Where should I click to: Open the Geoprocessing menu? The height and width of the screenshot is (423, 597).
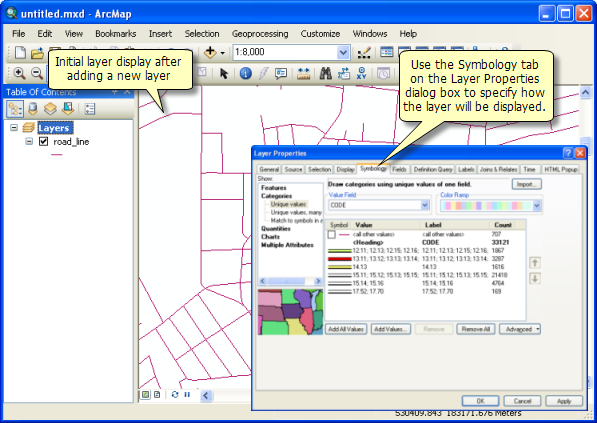[x=260, y=34]
